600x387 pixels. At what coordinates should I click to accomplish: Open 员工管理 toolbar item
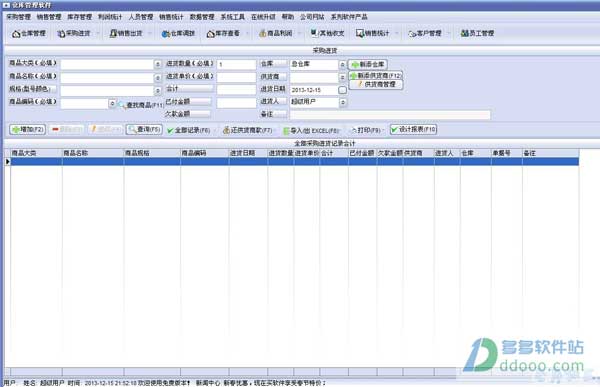tap(477, 34)
